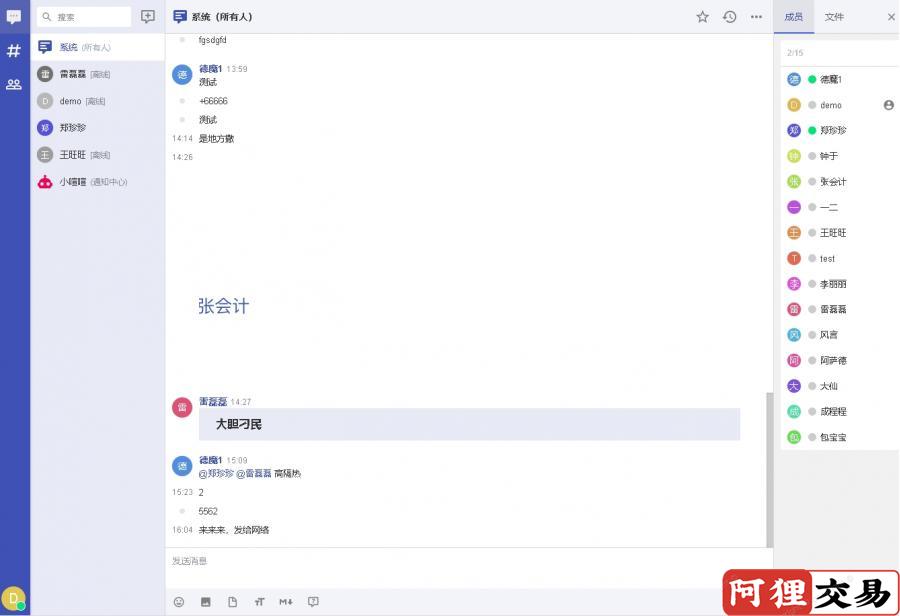Click the 发送消息 message input field
This screenshot has height=616, width=900.
[468, 568]
